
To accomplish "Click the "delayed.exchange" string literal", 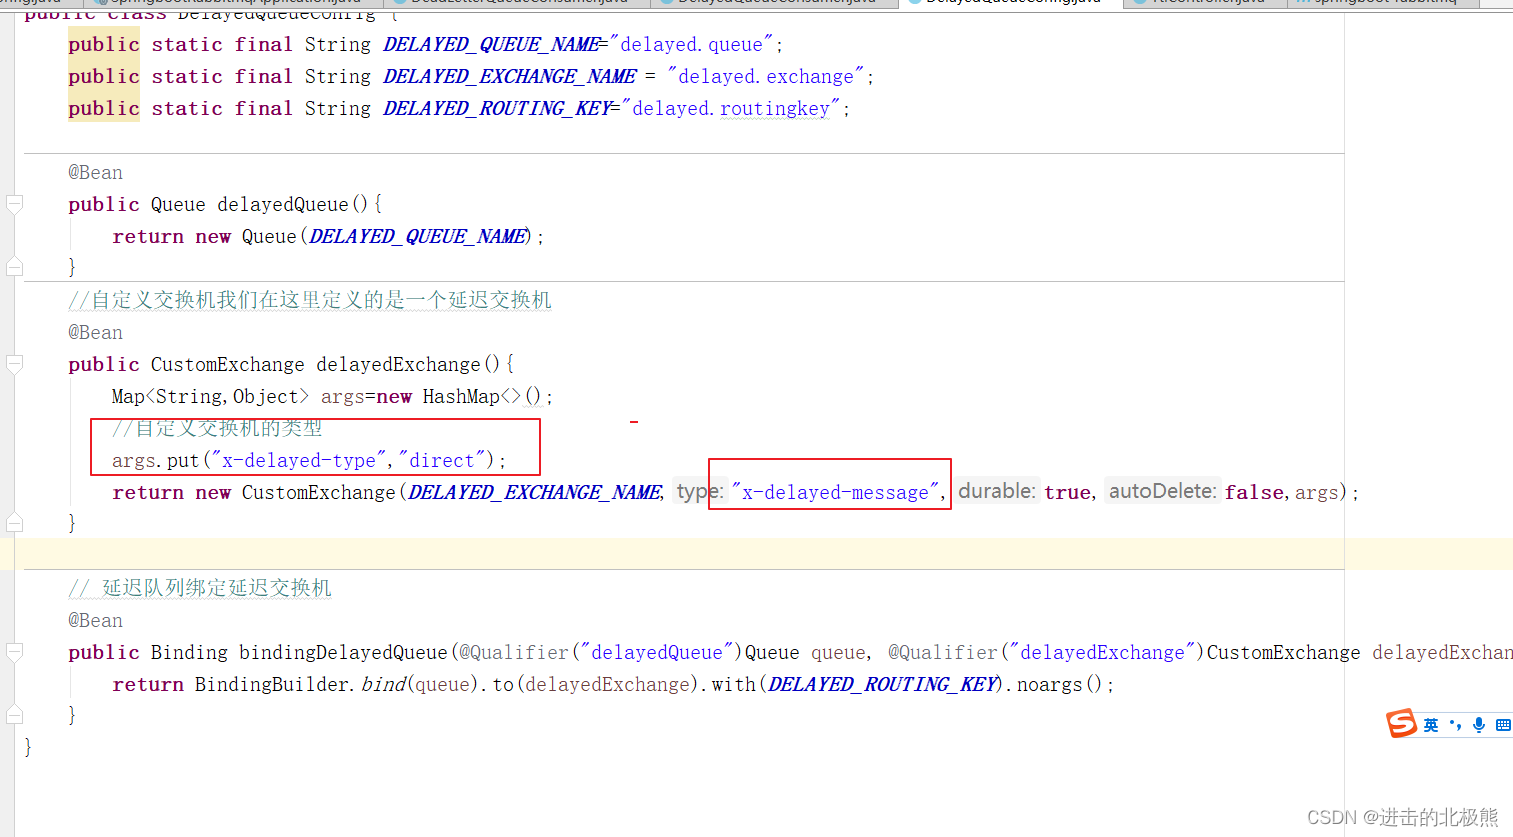I will tap(766, 76).
